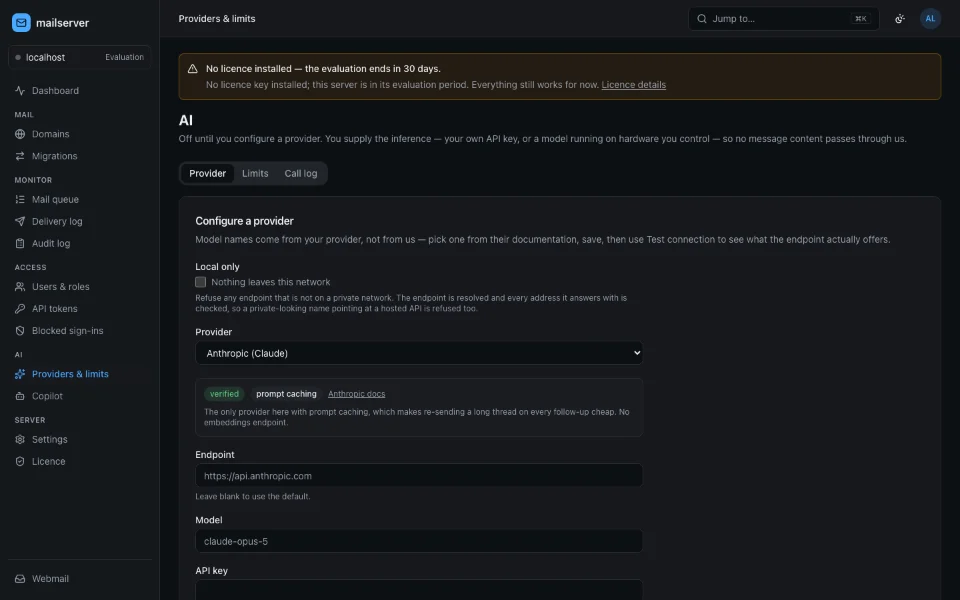Follow the Licence details link
The image size is (960, 600).
coord(633,85)
